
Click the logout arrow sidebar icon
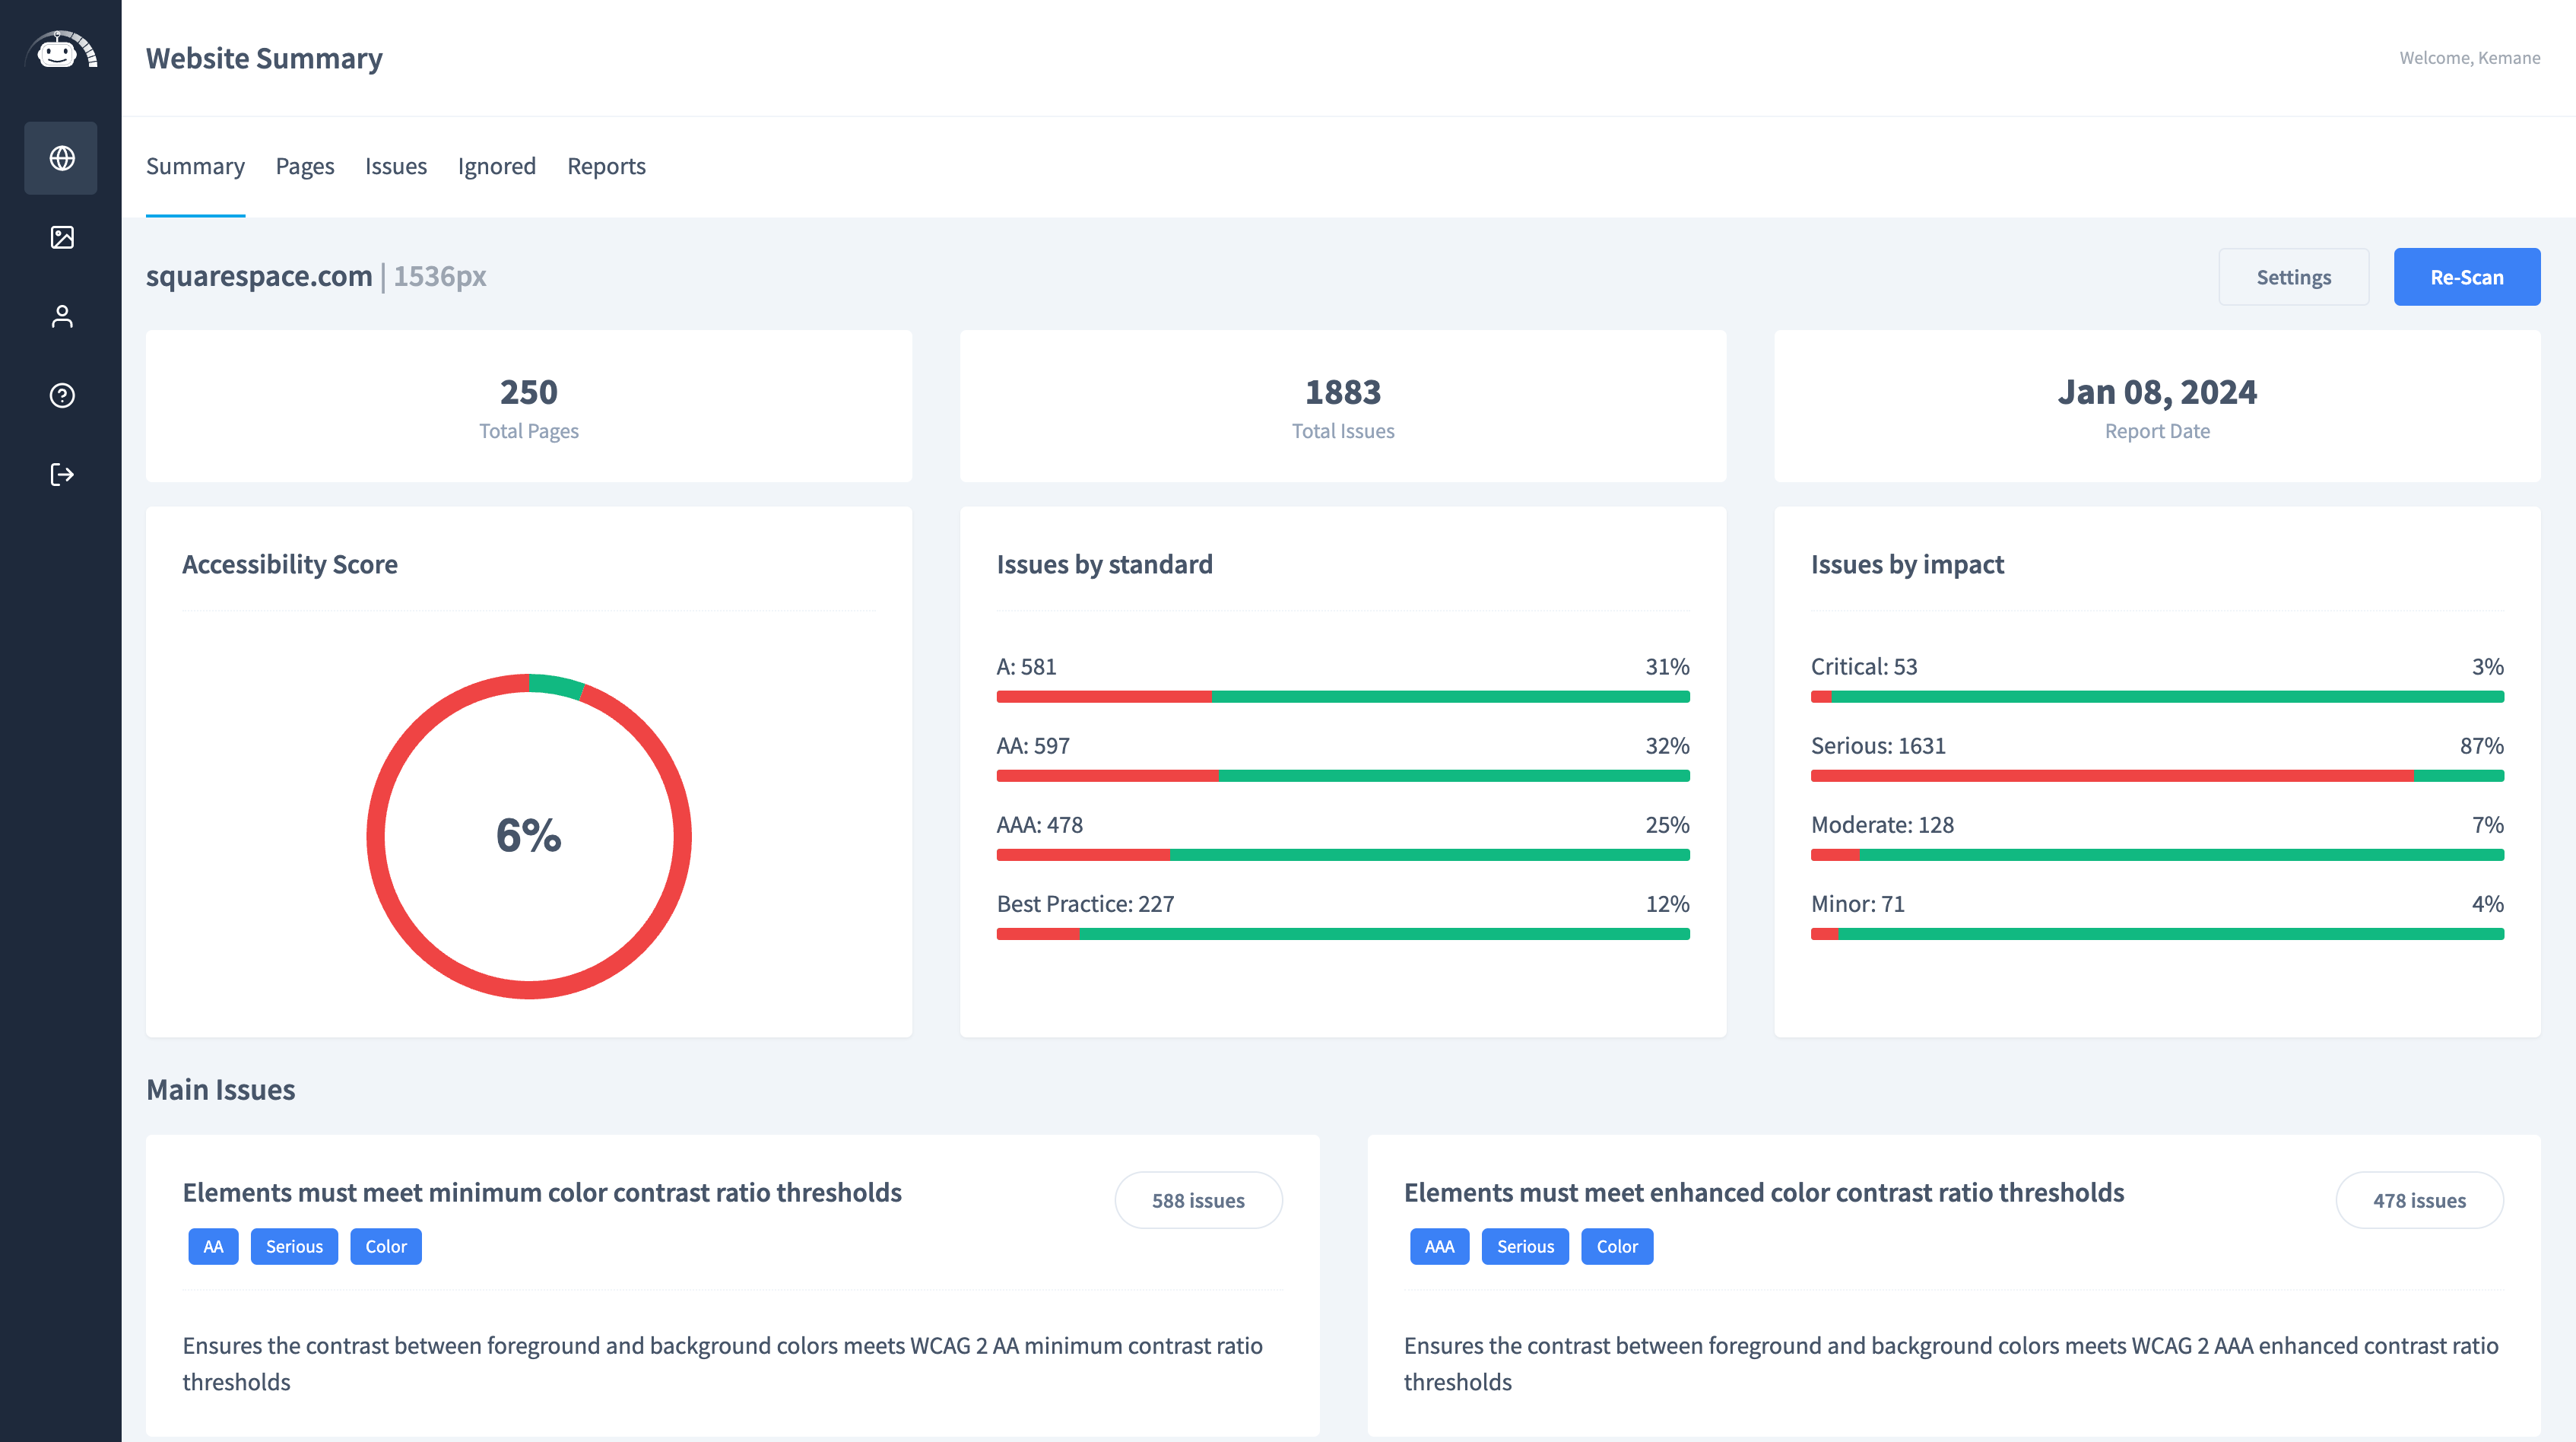pyautogui.click(x=61, y=474)
